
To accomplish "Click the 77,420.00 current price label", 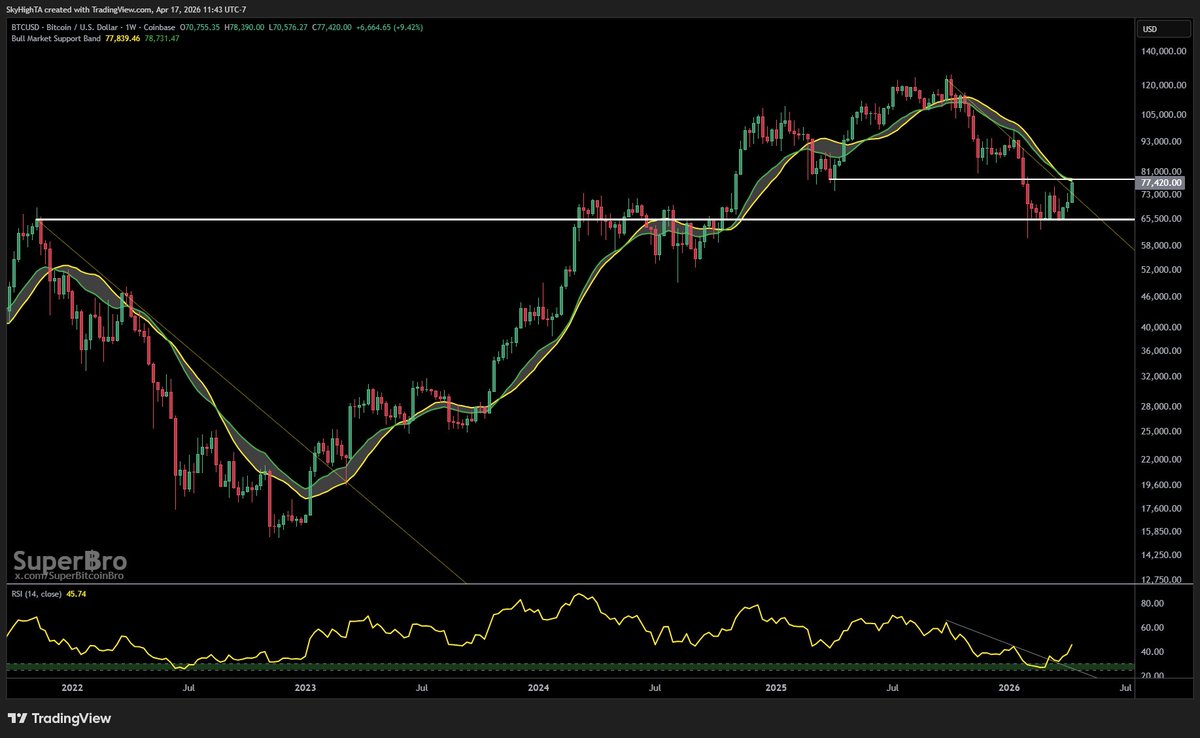I will point(1161,183).
